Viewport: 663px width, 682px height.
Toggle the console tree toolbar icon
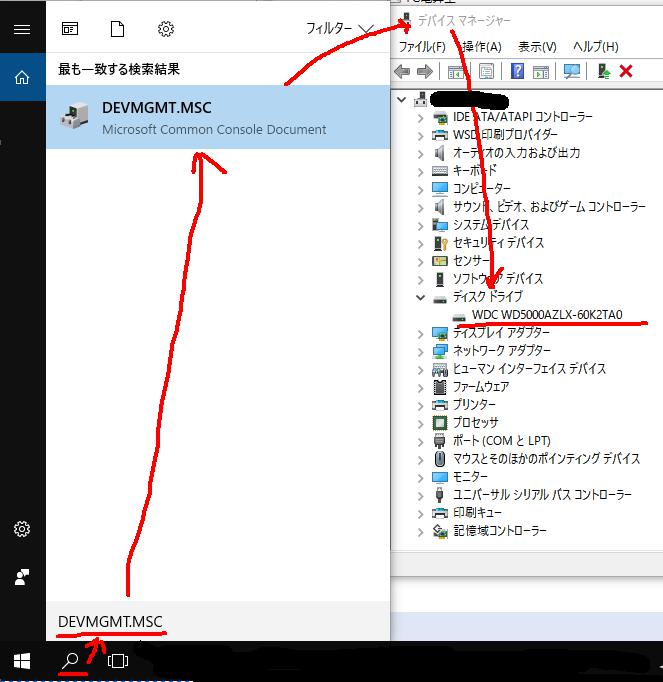point(456,72)
